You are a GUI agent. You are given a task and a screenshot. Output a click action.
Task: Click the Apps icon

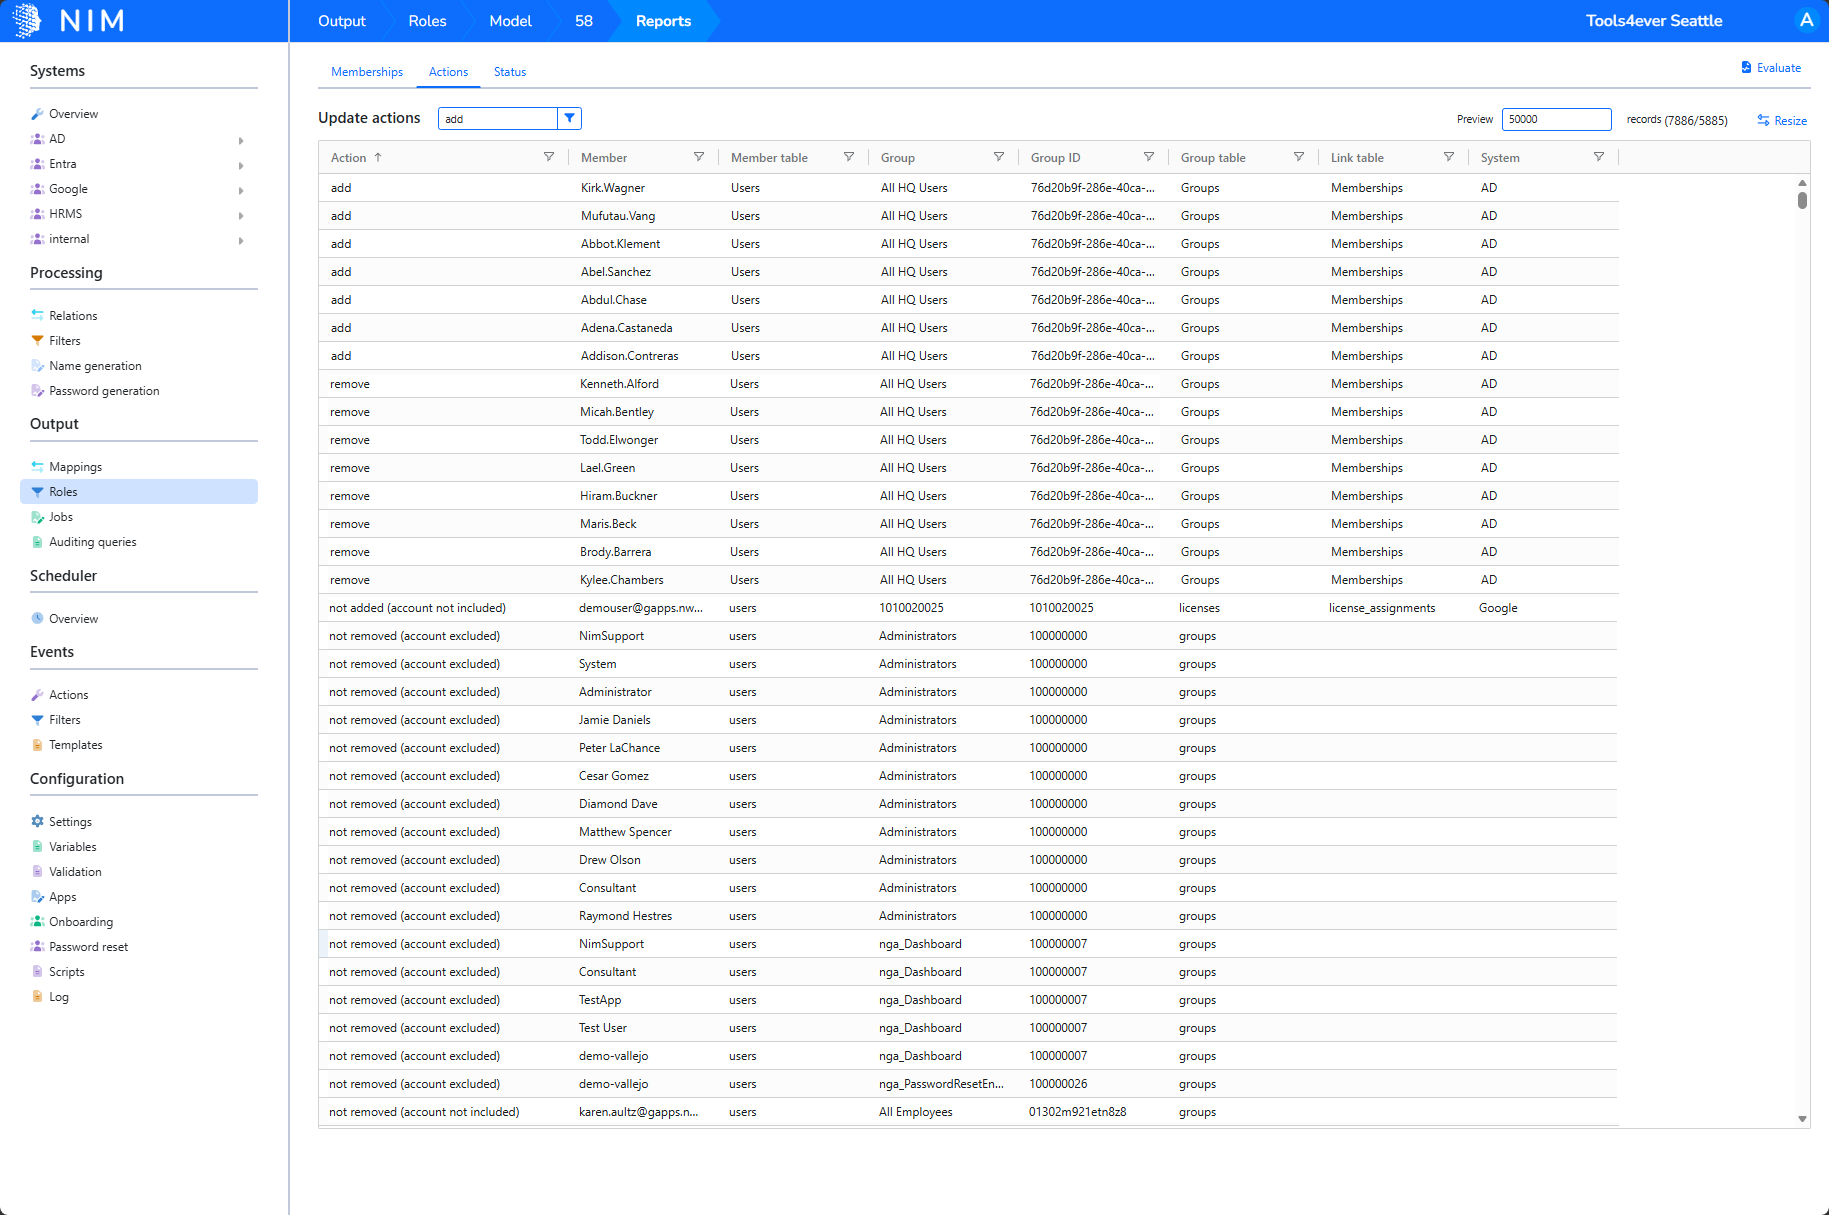click(x=37, y=897)
